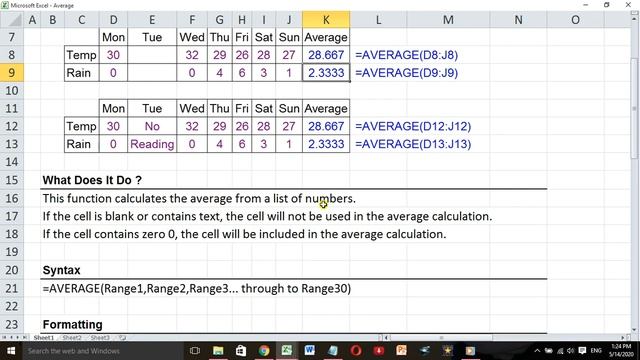Select Wed value 32 in row 8
Image resolution: width=640 pixels, height=360 pixels.
coord(192,55)
